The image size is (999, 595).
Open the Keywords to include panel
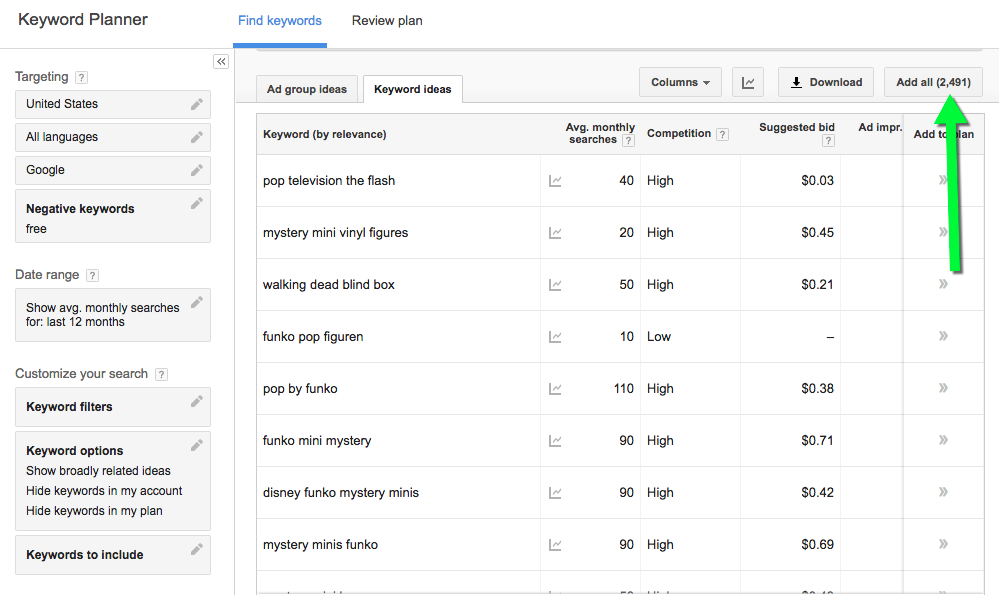[113, 555]
